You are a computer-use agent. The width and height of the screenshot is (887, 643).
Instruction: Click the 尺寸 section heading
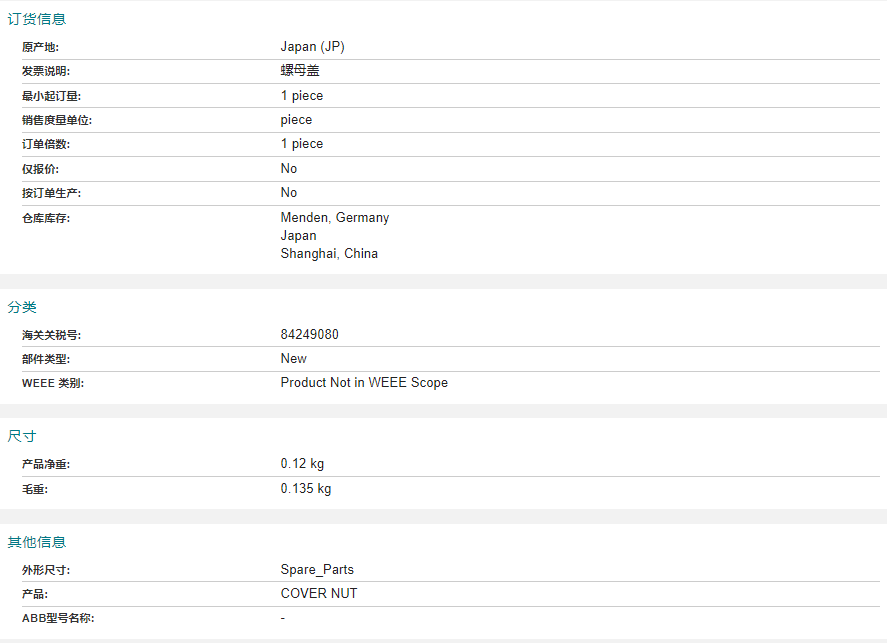tap(21, 436)
